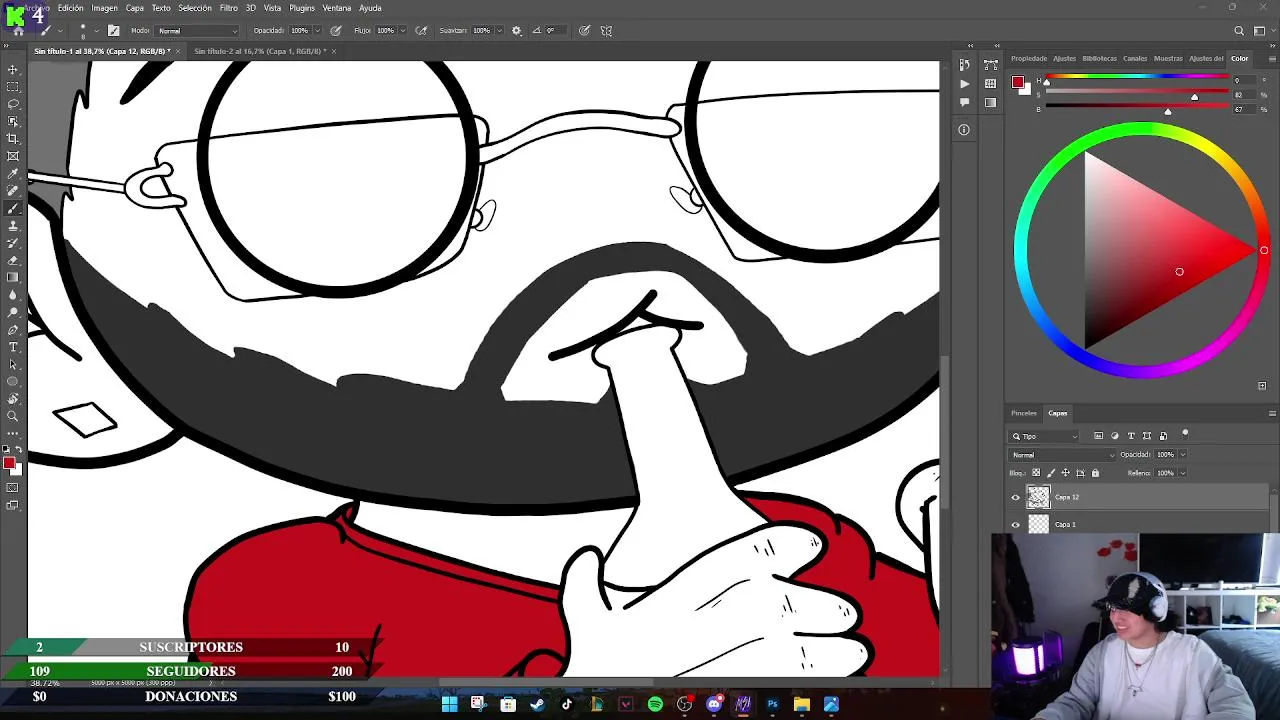Filter layers by adjustment layers icon

click(1115, 436)
